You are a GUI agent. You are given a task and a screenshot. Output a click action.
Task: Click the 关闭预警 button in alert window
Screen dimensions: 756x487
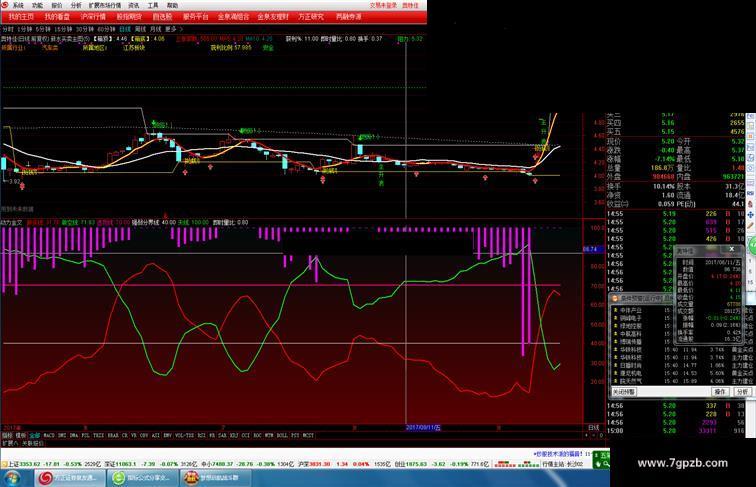[625, 392]
